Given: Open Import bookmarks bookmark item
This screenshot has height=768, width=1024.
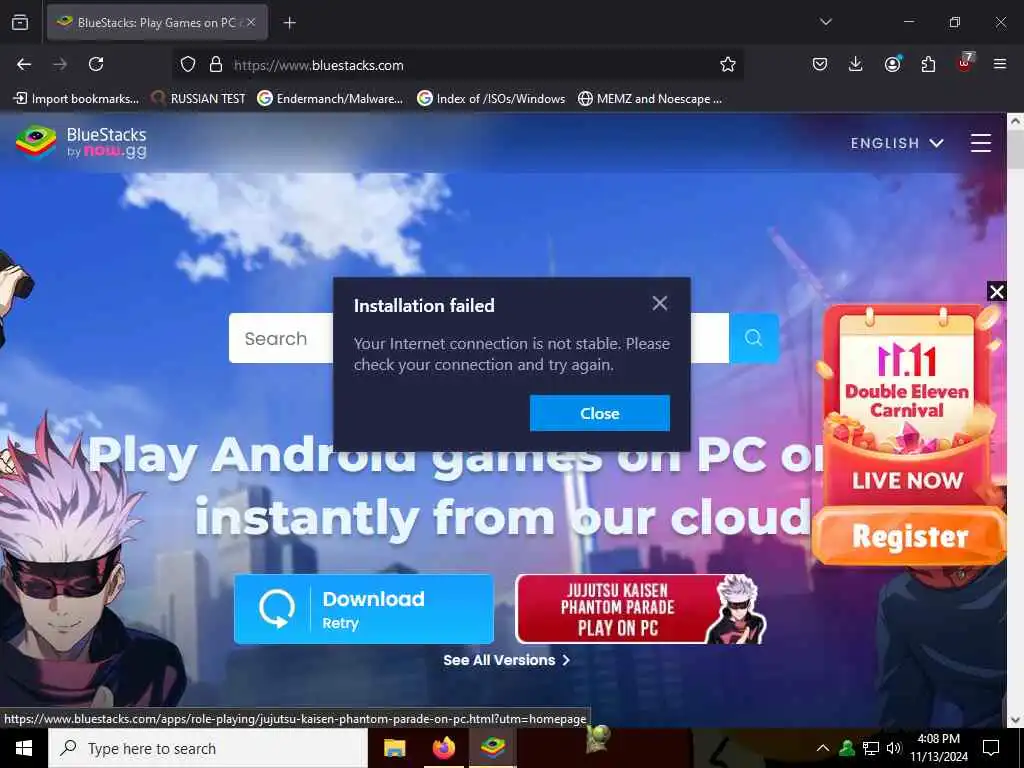Looking at the screenshot, I should pos(76,99).
